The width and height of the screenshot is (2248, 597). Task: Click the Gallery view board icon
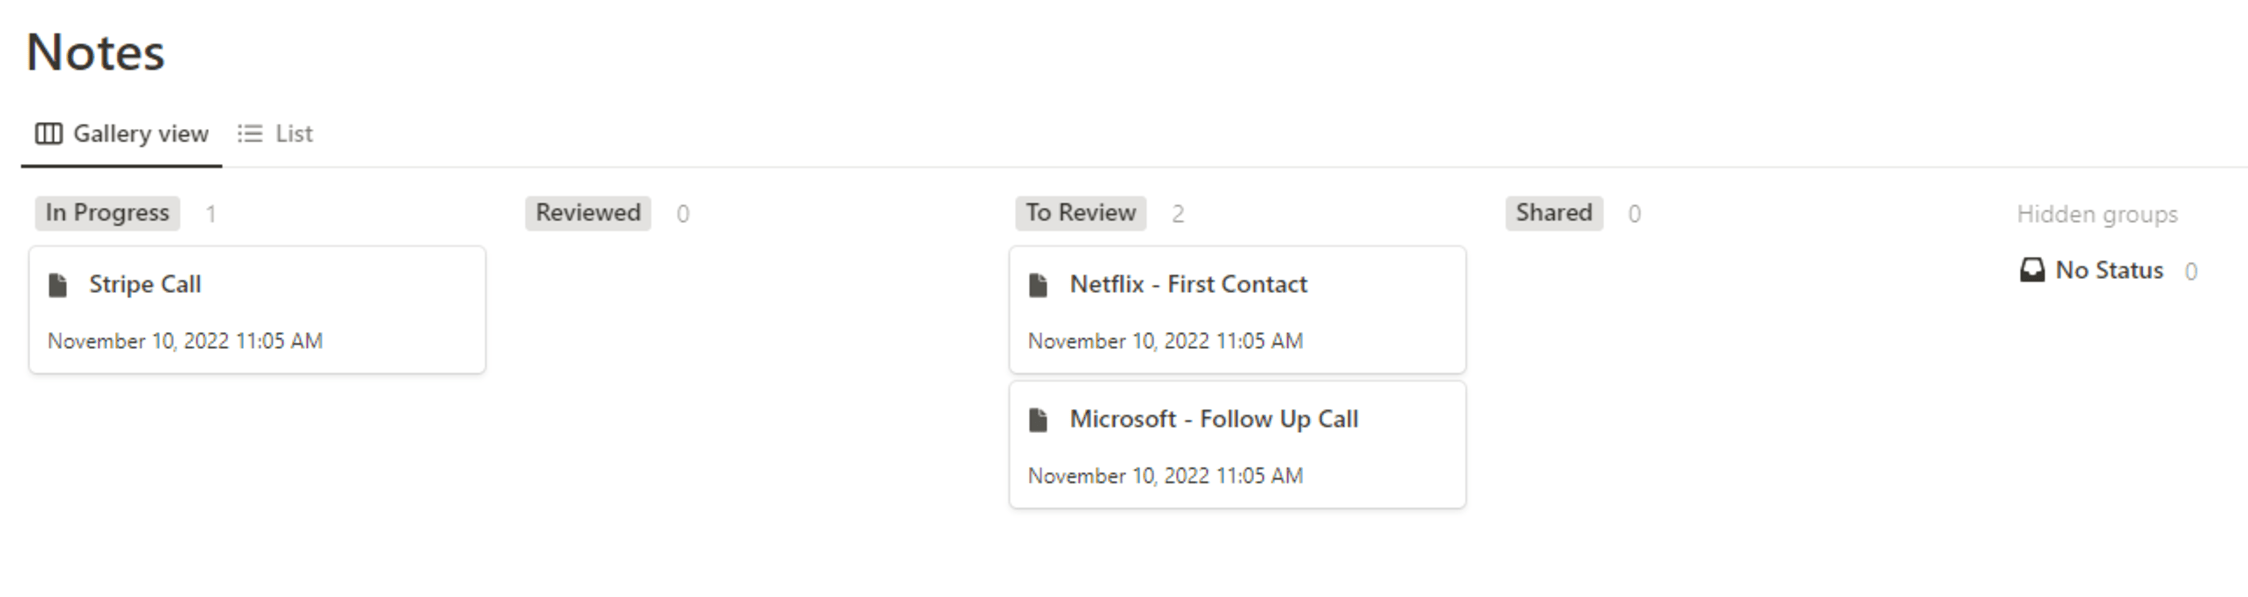click(48, 133)
